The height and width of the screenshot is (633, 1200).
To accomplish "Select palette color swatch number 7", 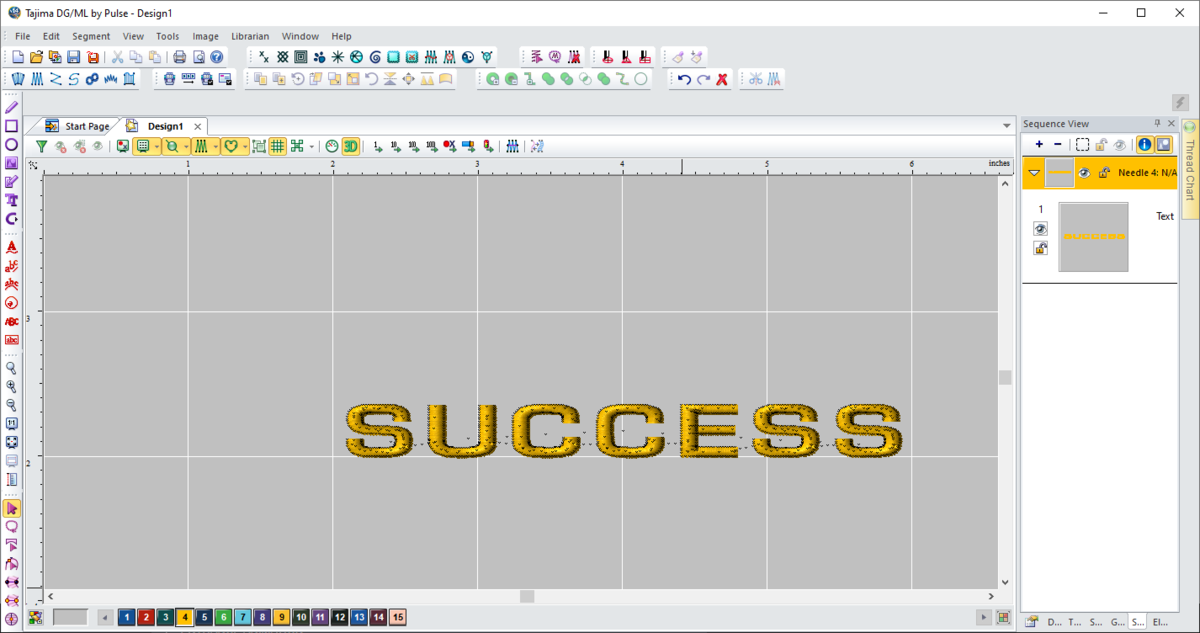I will (242, 617).
